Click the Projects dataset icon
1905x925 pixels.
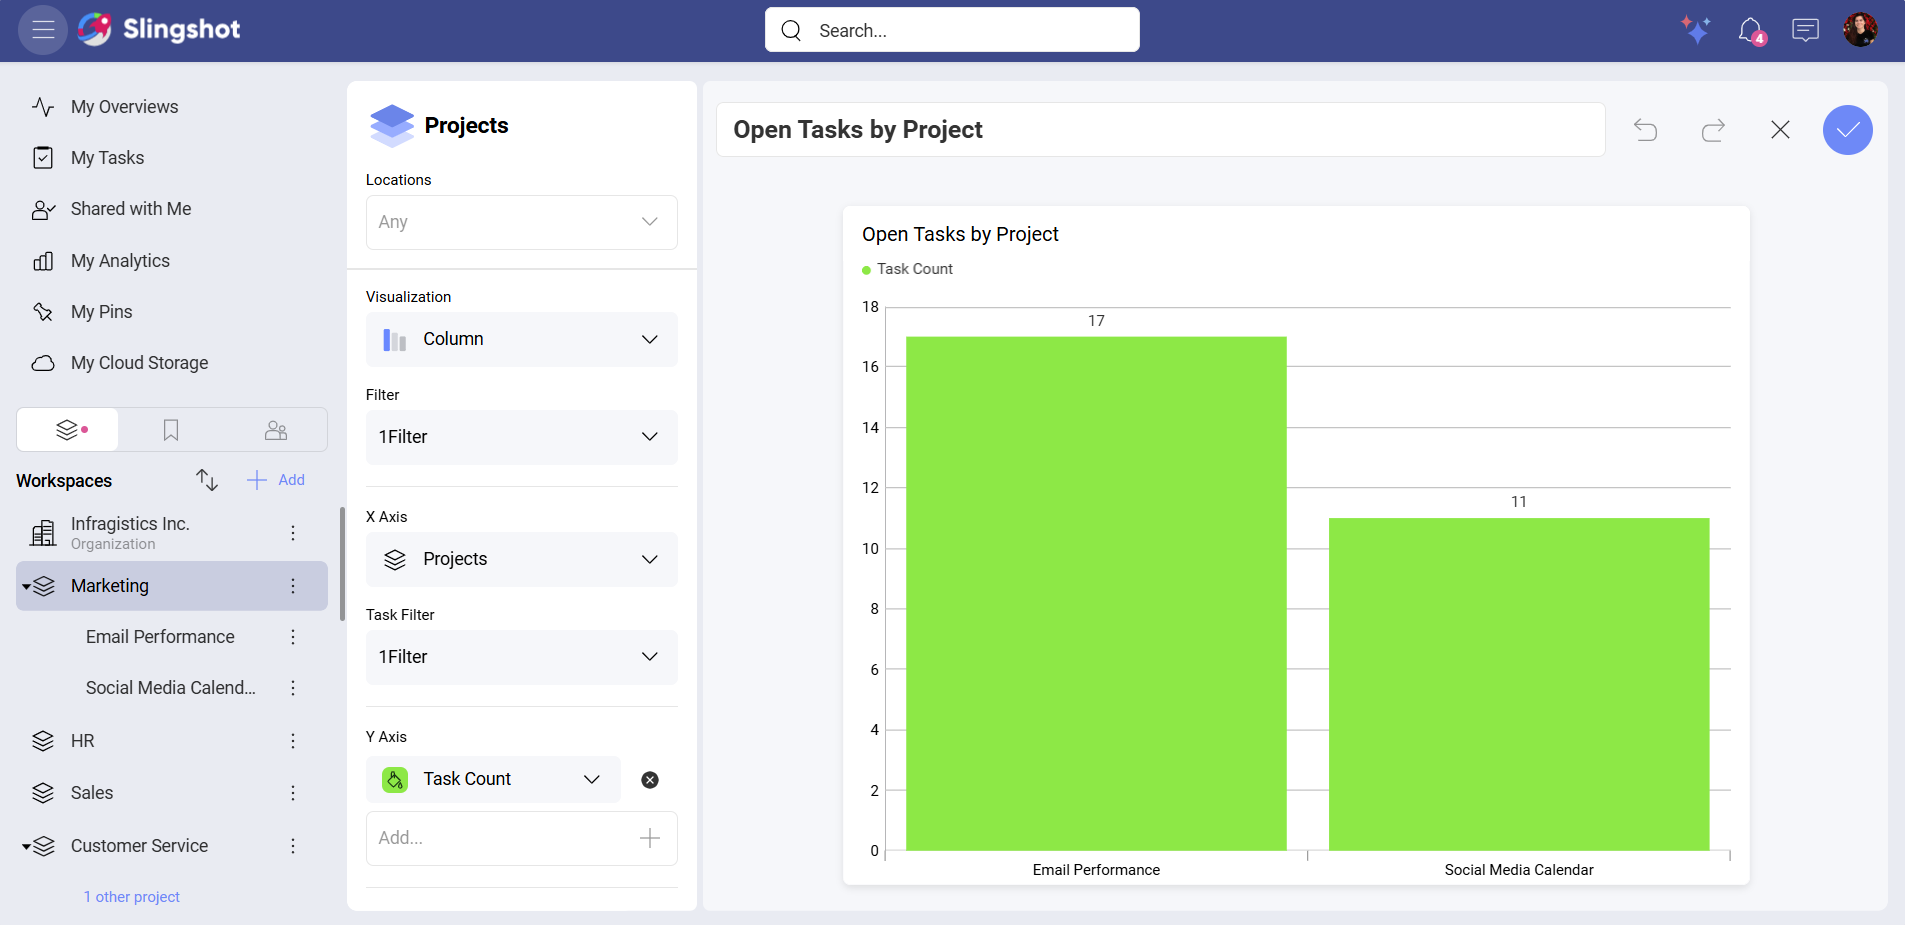392,125
